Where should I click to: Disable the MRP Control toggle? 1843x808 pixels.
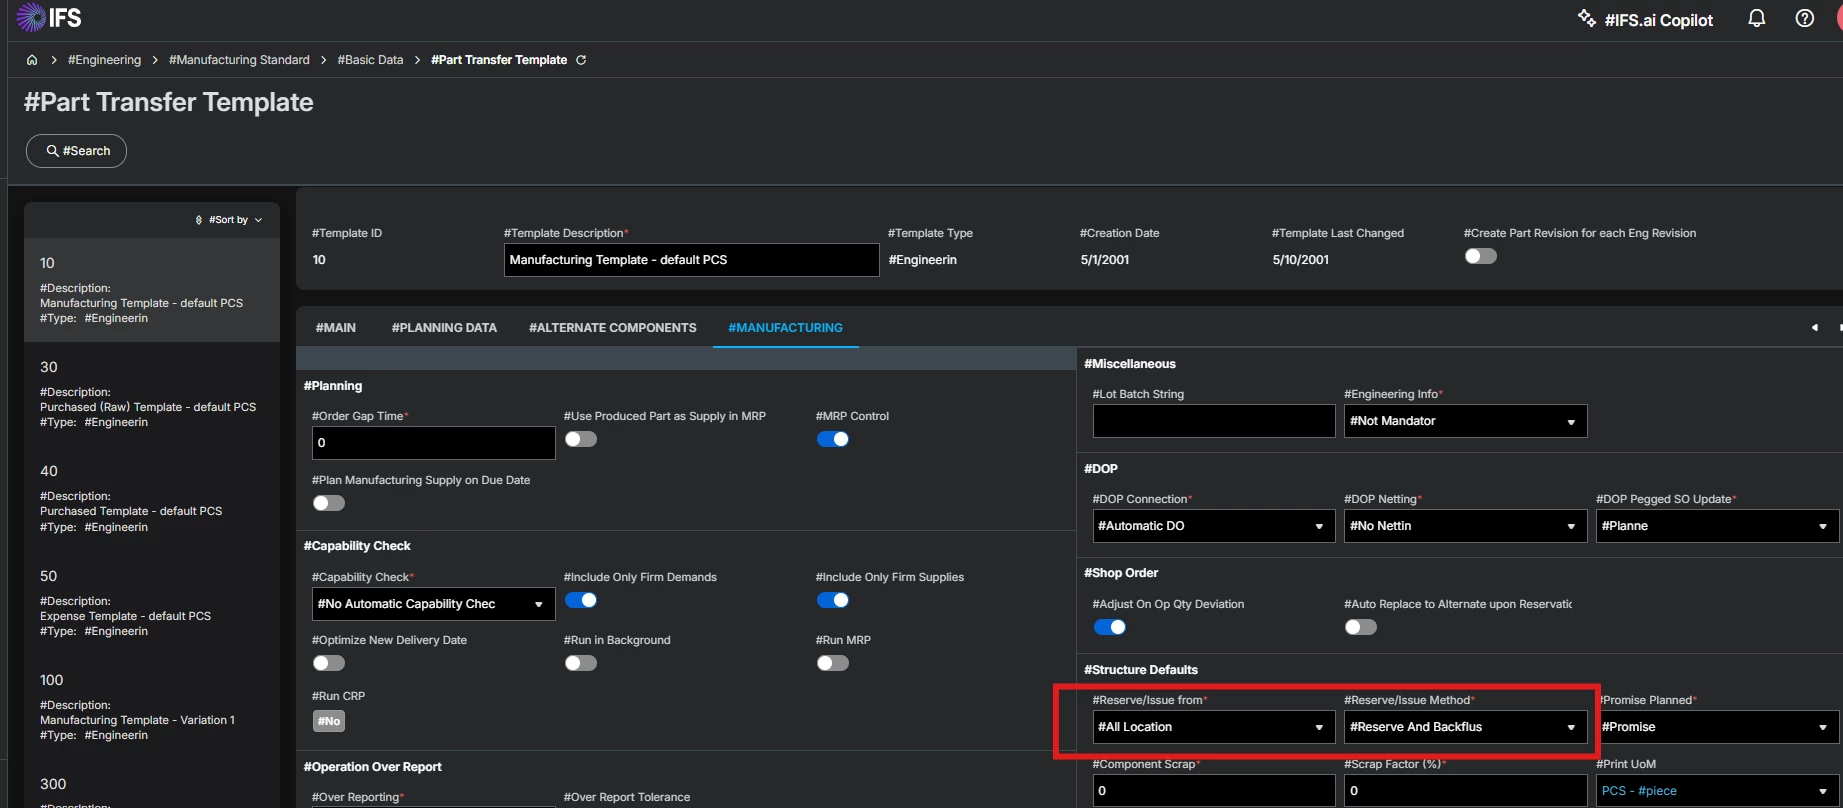tap(832, 439)
